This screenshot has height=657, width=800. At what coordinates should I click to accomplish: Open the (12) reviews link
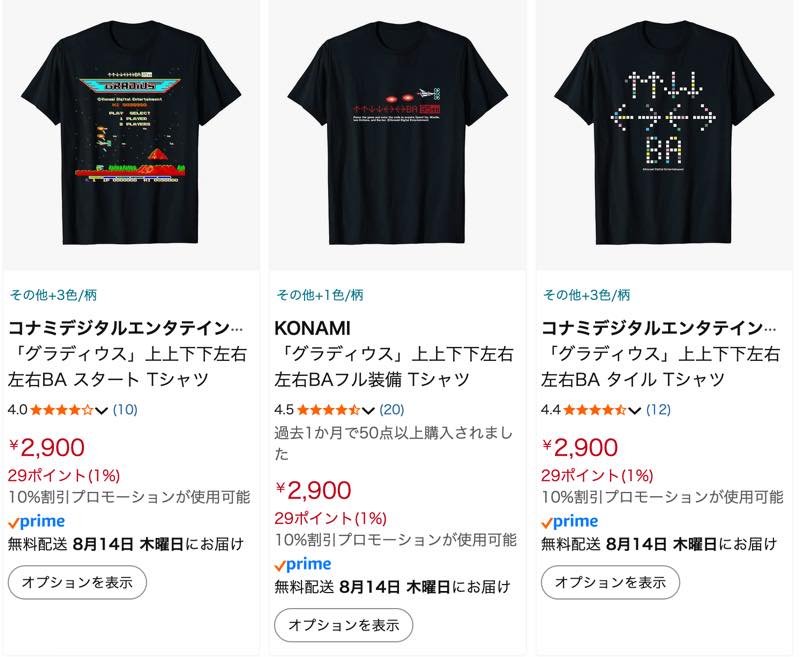[x=658, y=410]
